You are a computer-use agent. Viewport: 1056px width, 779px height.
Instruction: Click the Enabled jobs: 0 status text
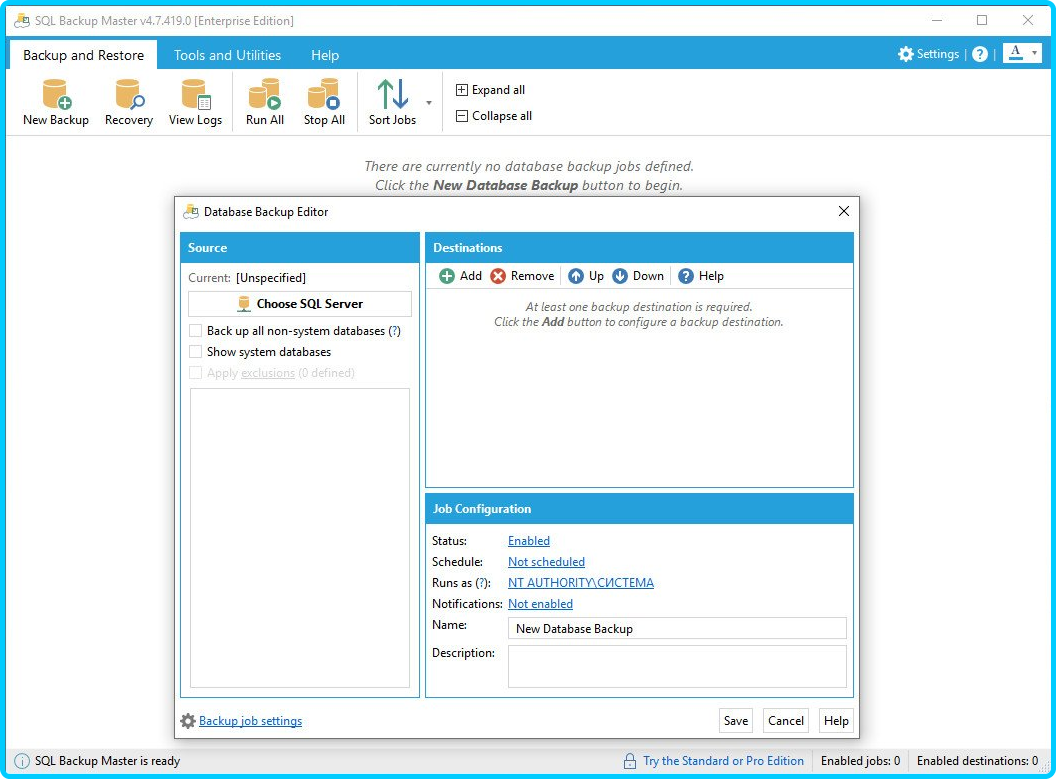tap(860, 761)
